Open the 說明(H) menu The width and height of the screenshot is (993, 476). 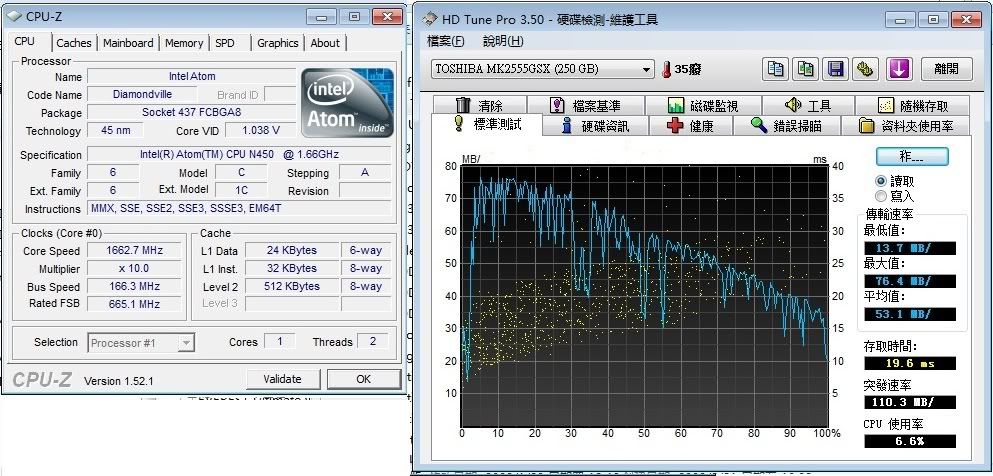point(502,41)
